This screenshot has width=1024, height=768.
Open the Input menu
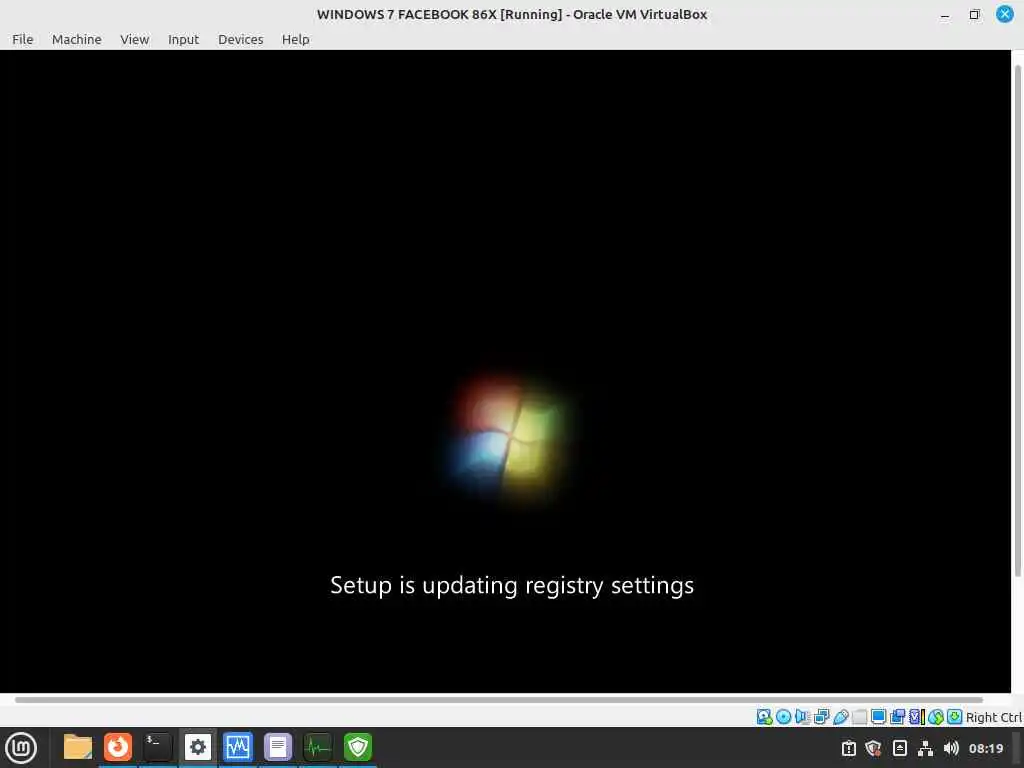(183, 39)
